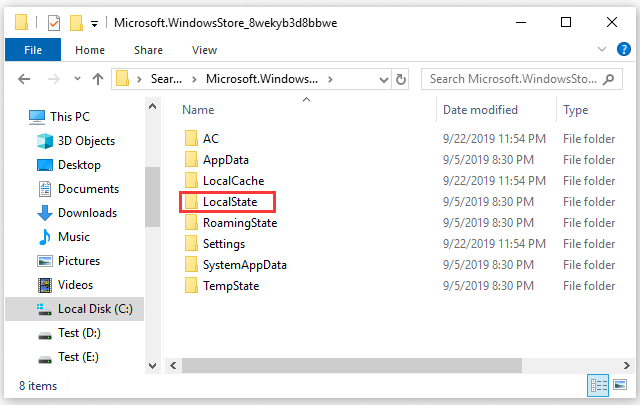Sort by the Name column header
Screen dimensions: 640x405
[x=198, y=110]
